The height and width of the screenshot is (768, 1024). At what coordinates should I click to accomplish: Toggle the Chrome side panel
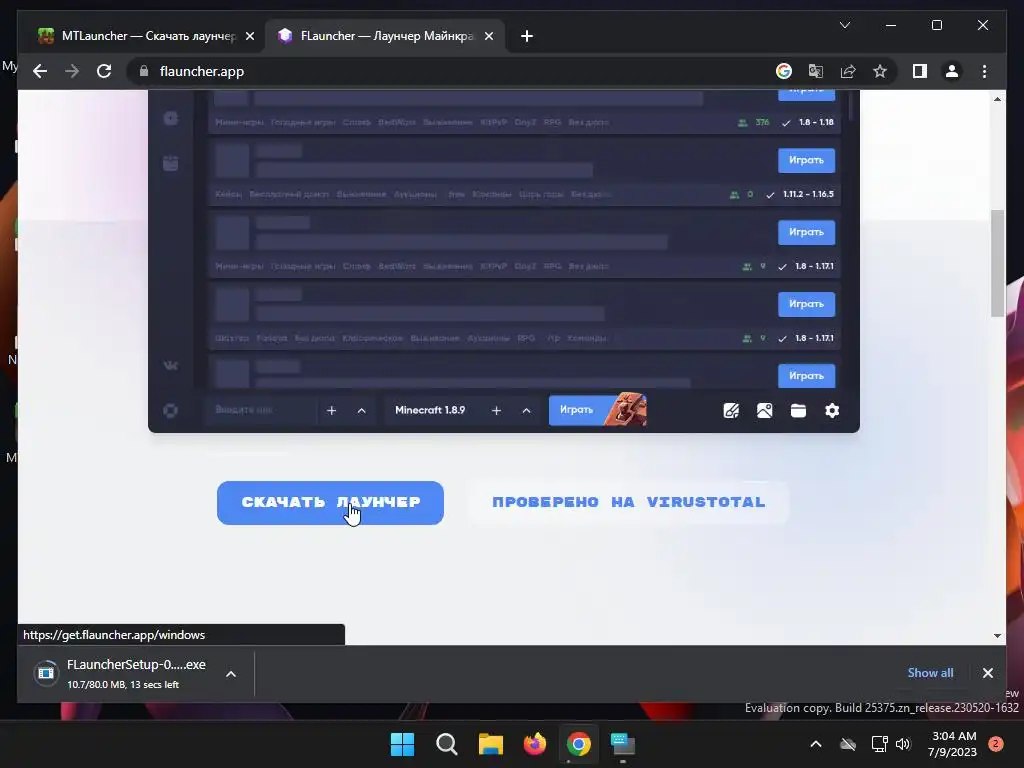pyautogui.click(x=920, y=71)
